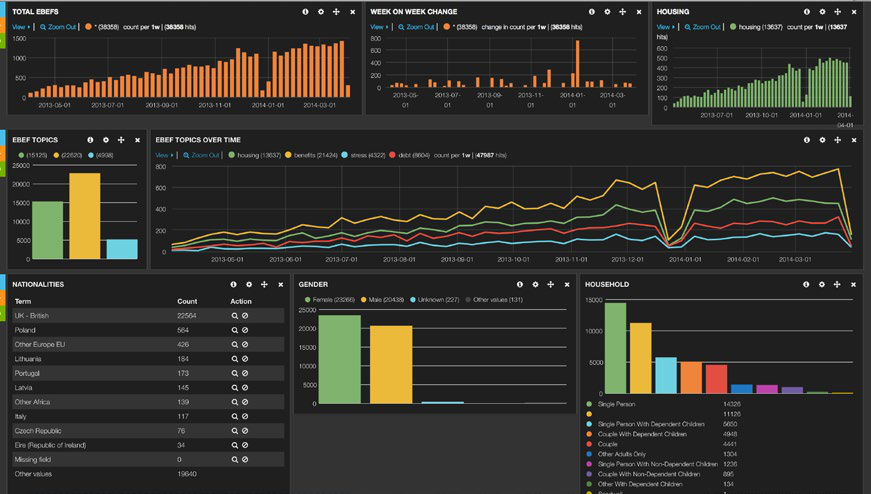
Task: Click move icon on EBEF Topics Over Time panel
Action: coord(838,140)
